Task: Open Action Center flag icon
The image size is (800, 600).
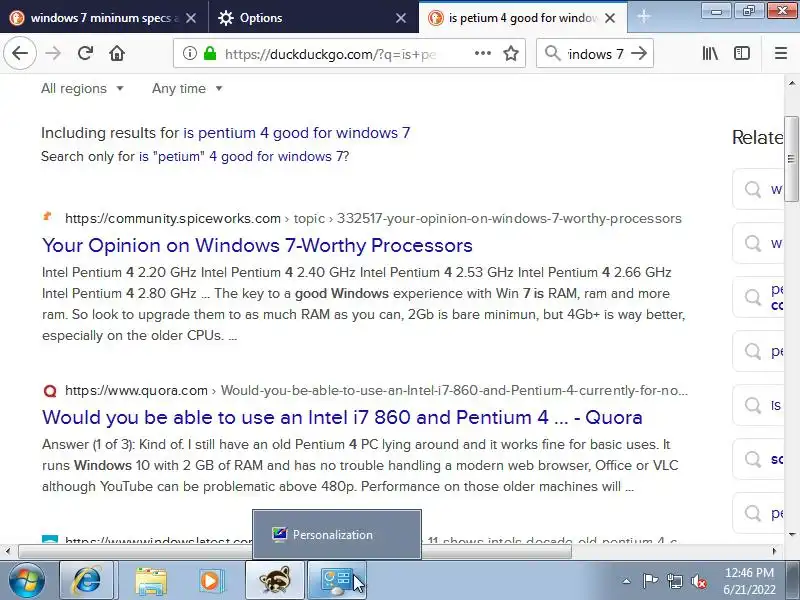Action: 650,581
